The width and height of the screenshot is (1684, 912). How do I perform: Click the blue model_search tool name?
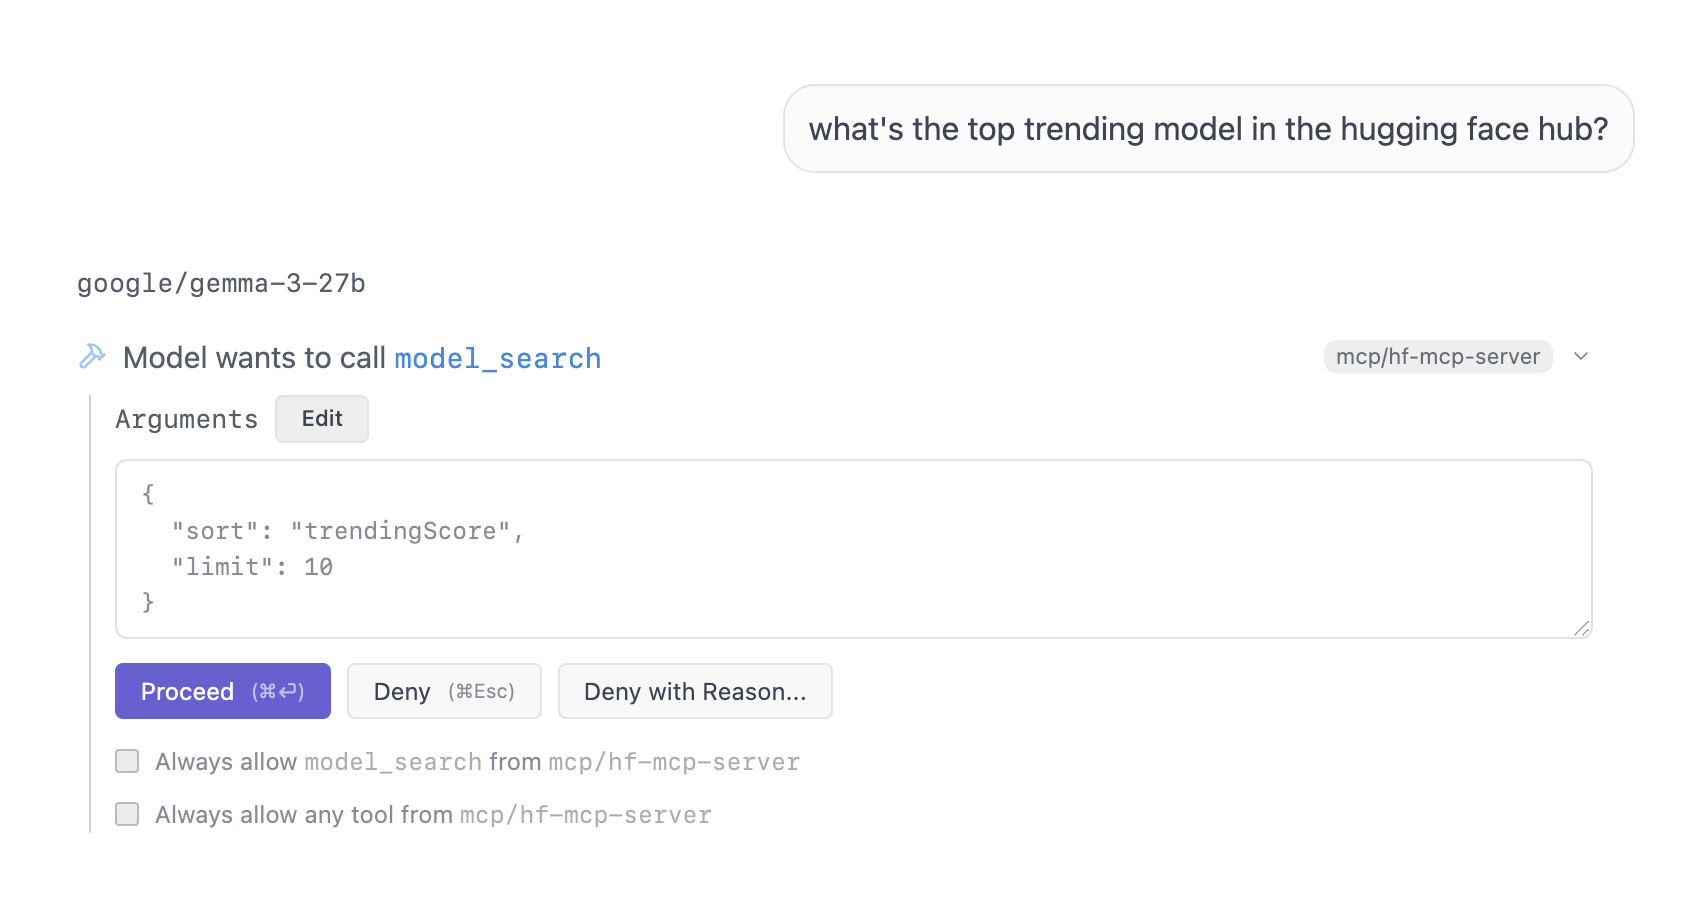(497, 359)
